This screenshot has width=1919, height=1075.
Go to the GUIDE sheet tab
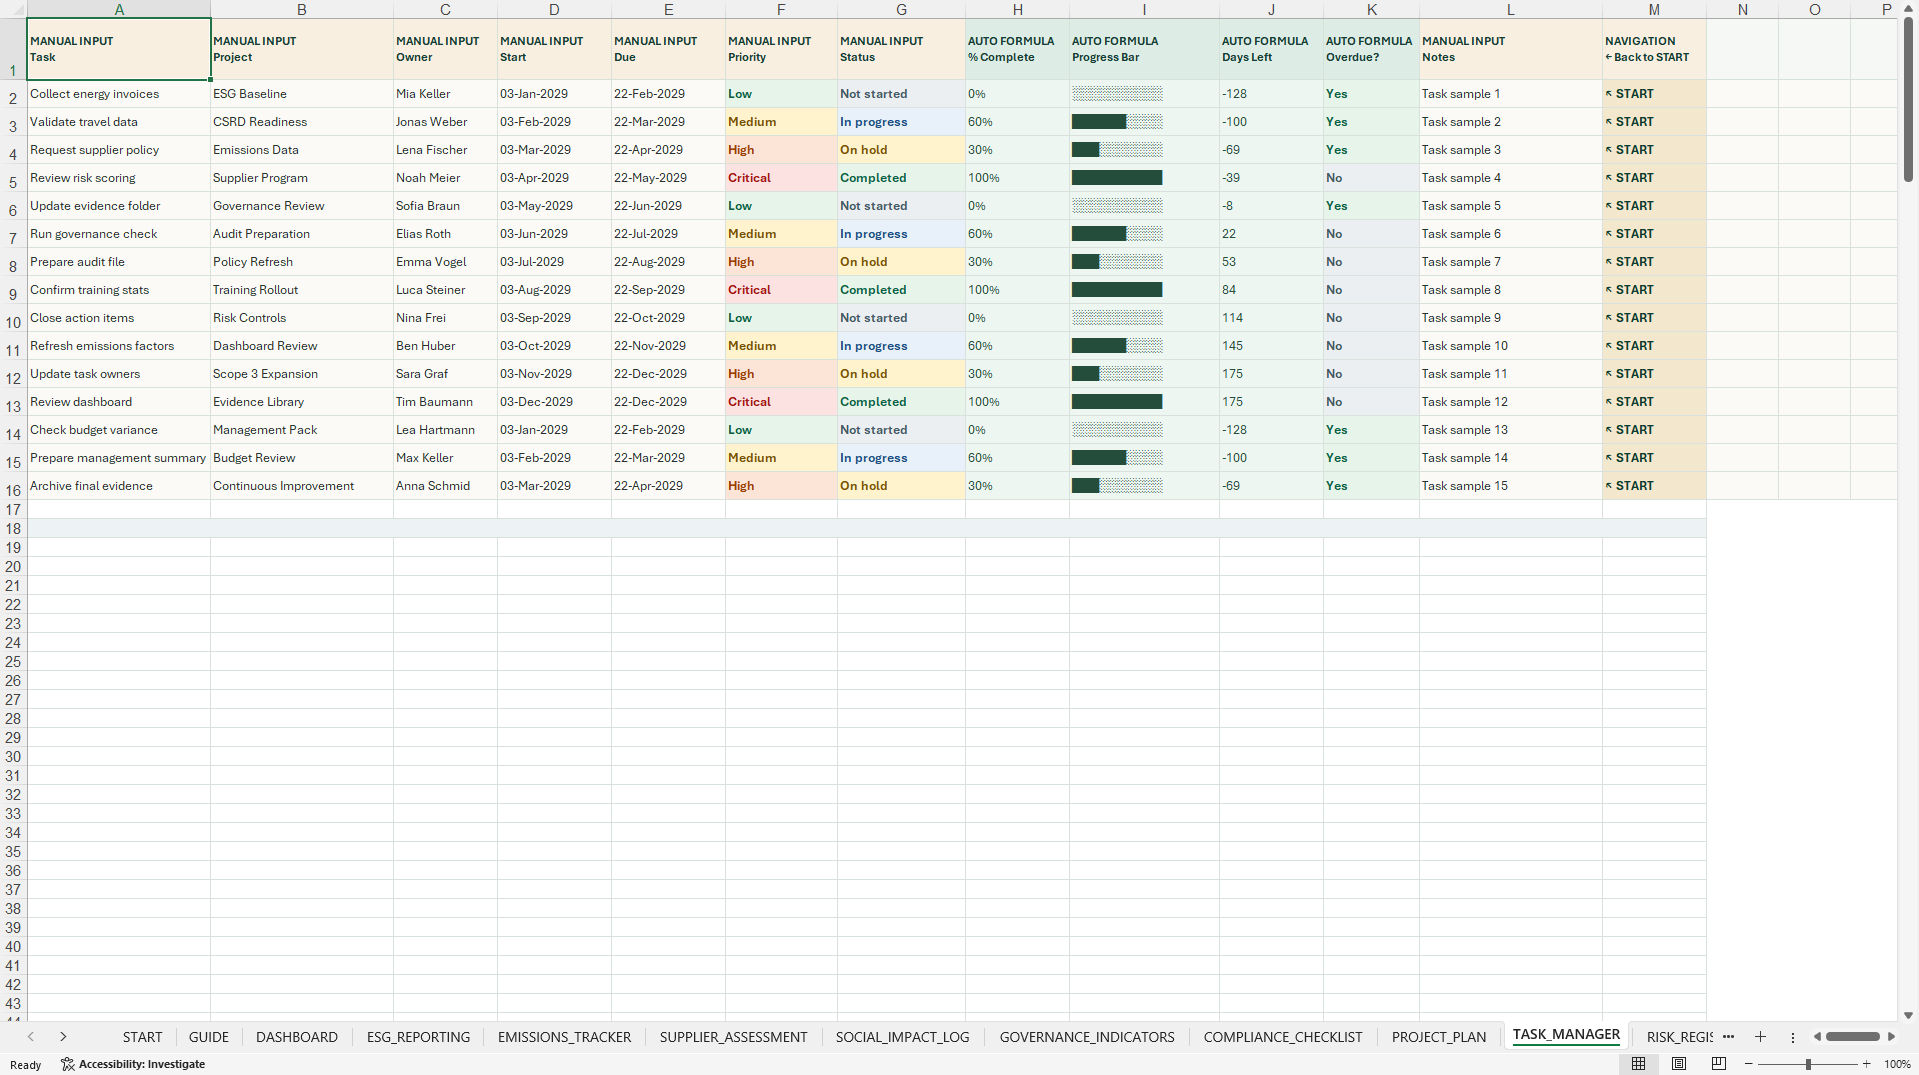click(209, 1037)
